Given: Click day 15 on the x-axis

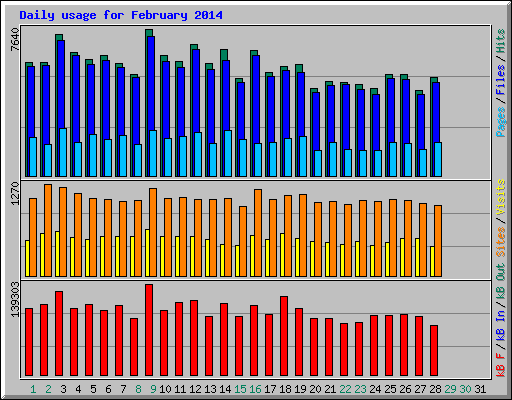Looking at the screenshot, I should (240, 389).
